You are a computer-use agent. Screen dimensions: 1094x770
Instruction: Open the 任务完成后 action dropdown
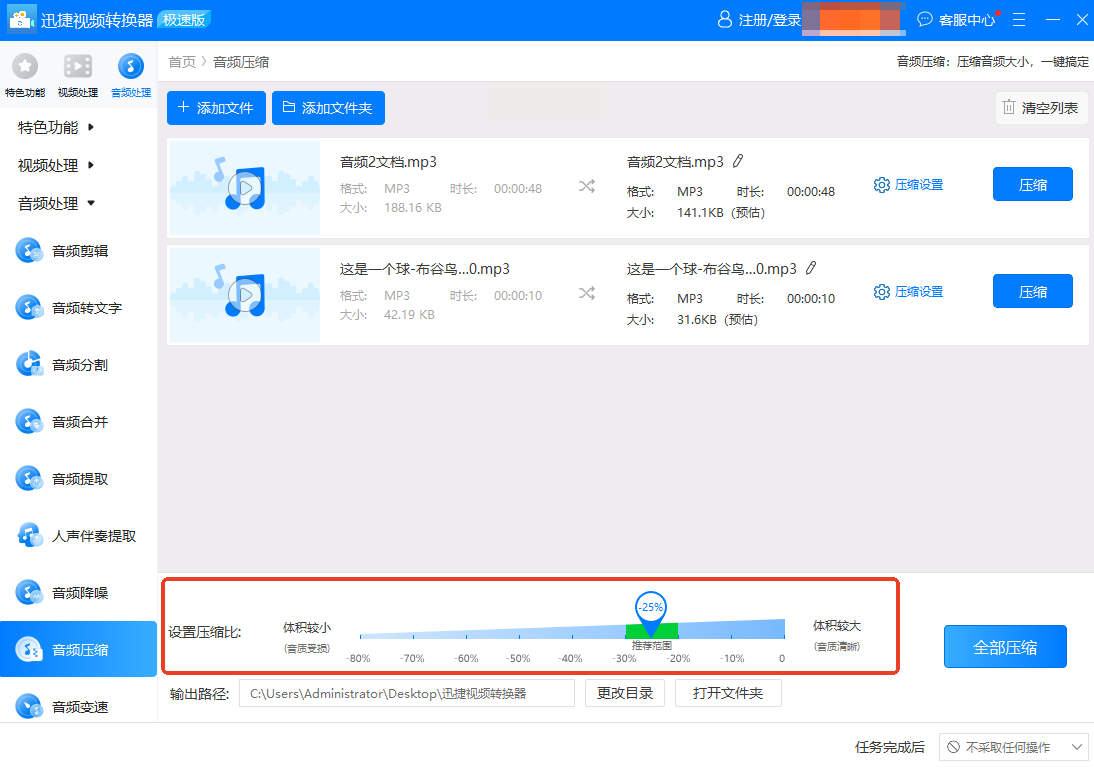tap(1014, 747)
